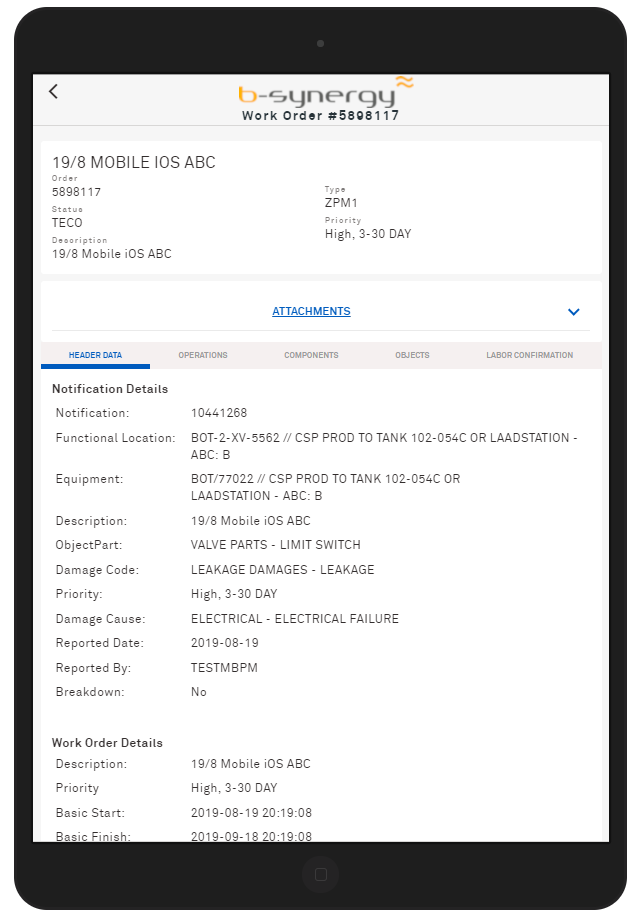Select Basic Start 2019-08-19 20:19:08

251,812
